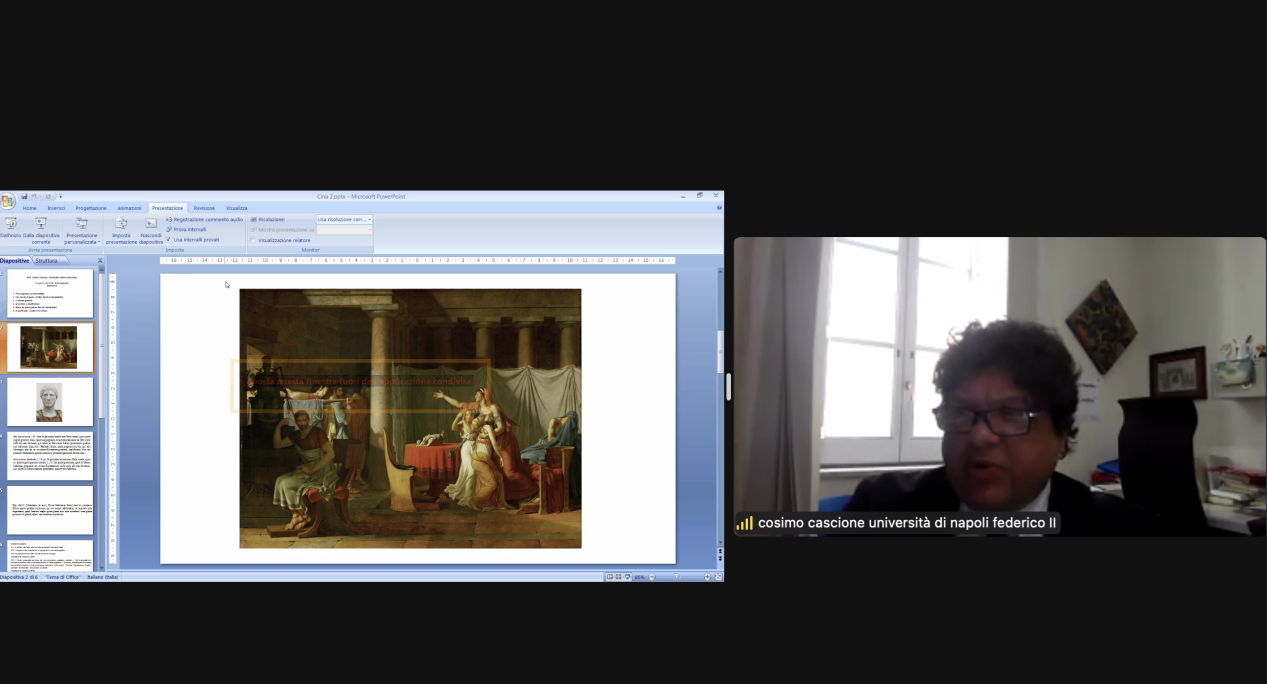Viewport: 1267px width, 684px height.
Task: Expand Quick Access Toolbar customize arrow
Action: (x=60, y=196)
